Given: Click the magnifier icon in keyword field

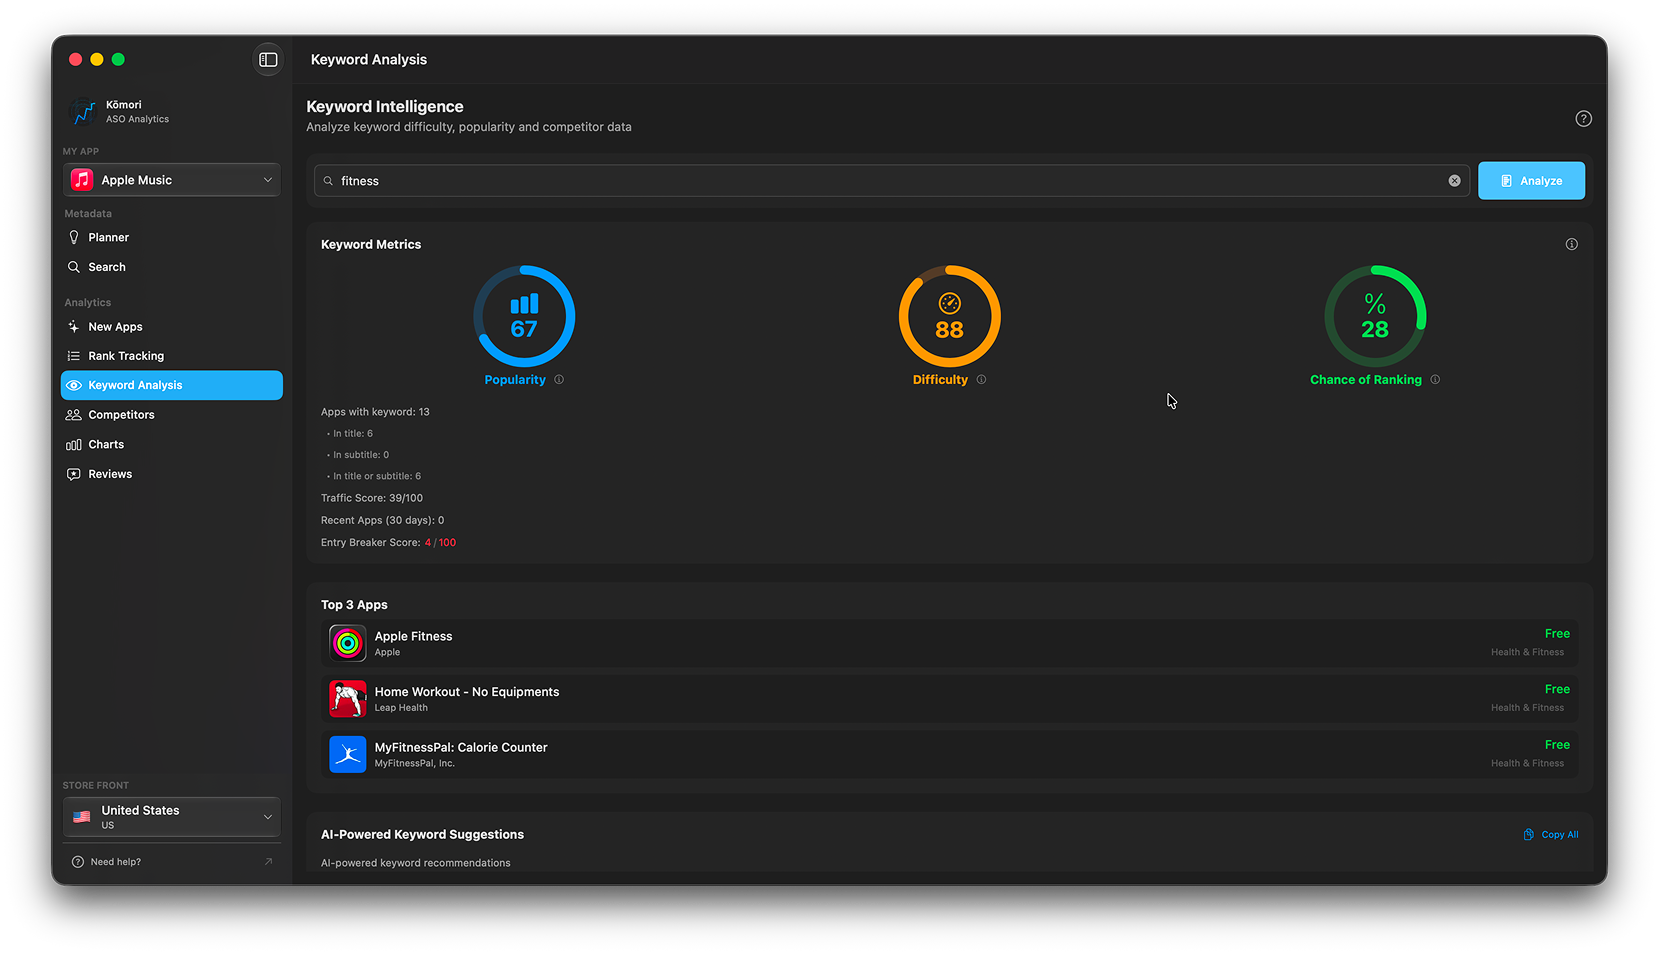Looking at the screenshot, I should coord(328,181).
